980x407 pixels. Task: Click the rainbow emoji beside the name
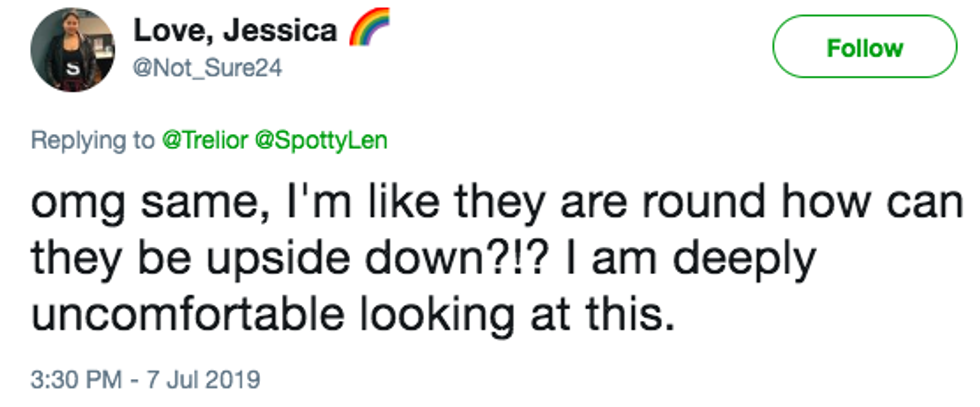[x=366, y=32]
